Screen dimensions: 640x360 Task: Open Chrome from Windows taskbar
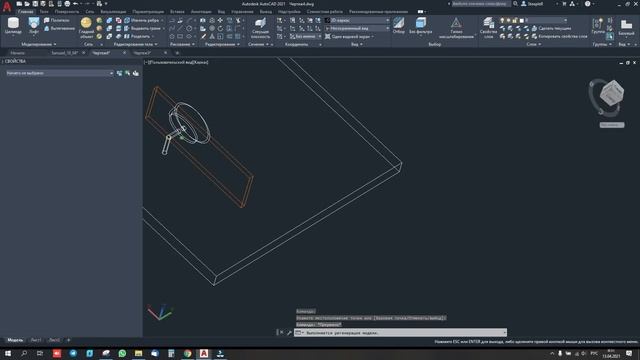tap(187, 353)
